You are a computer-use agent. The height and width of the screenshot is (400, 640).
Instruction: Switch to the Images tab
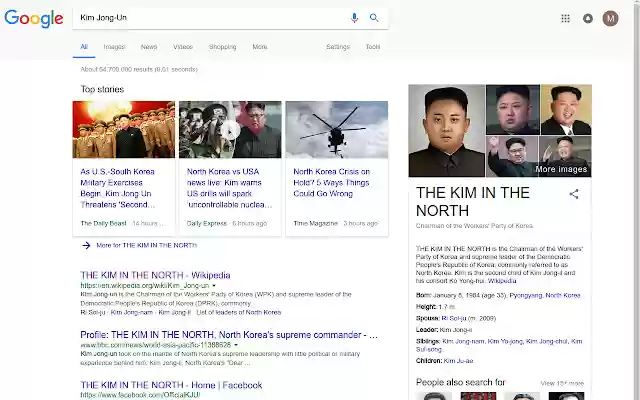pyautogui.click(x=114, y=47)
